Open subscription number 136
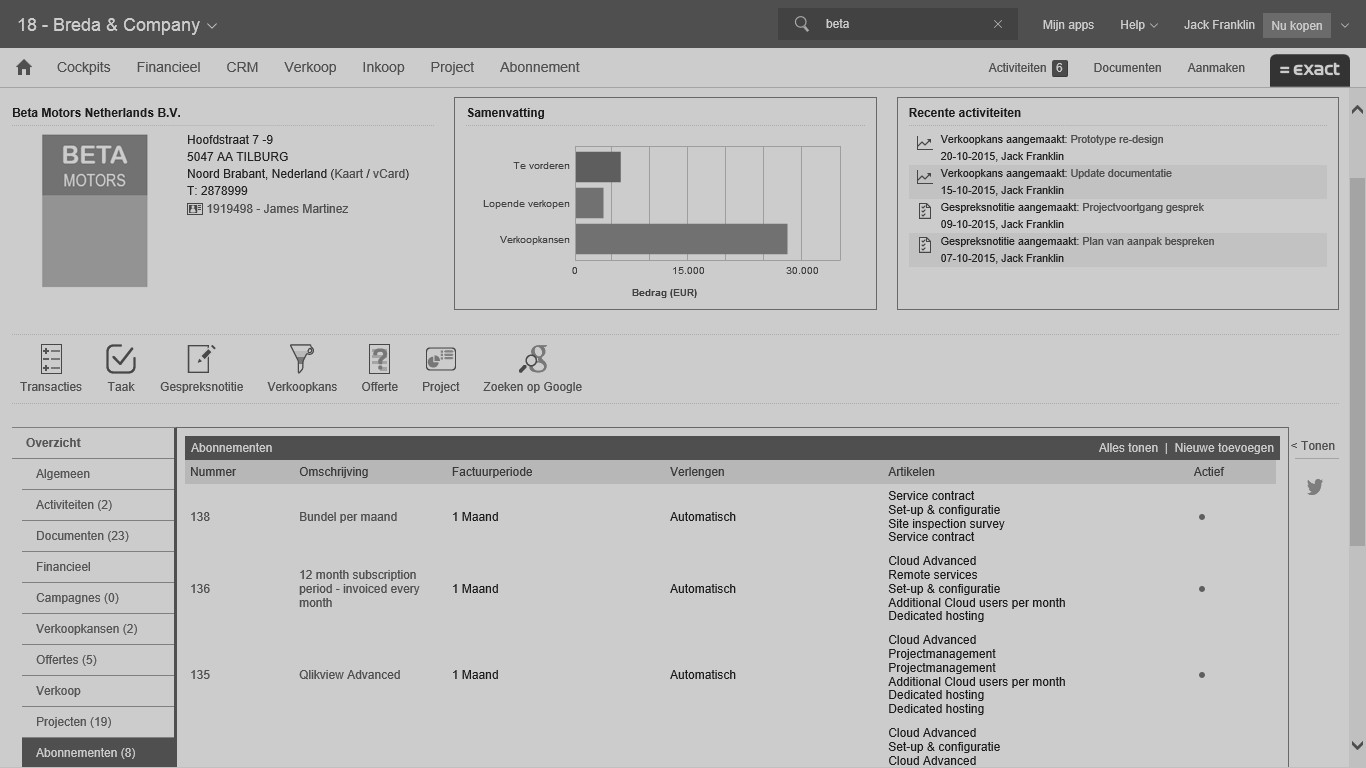 point(200,589)
